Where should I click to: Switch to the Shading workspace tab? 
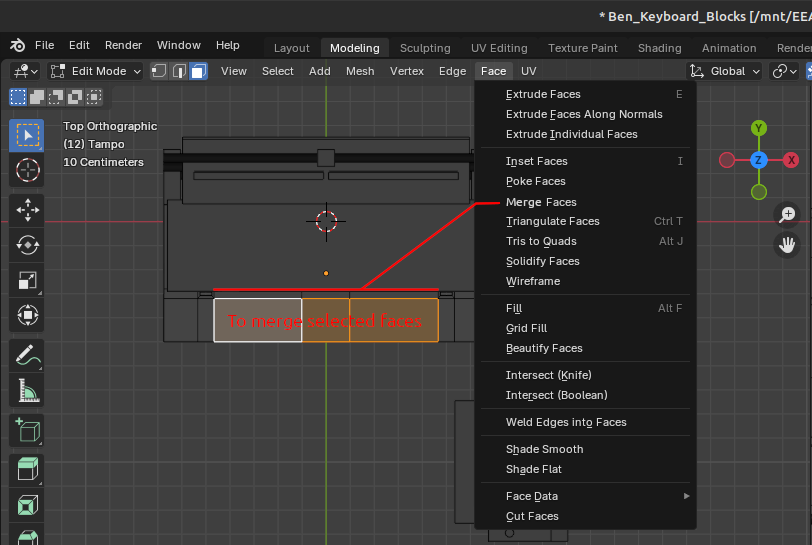click(x=660, y=48)
